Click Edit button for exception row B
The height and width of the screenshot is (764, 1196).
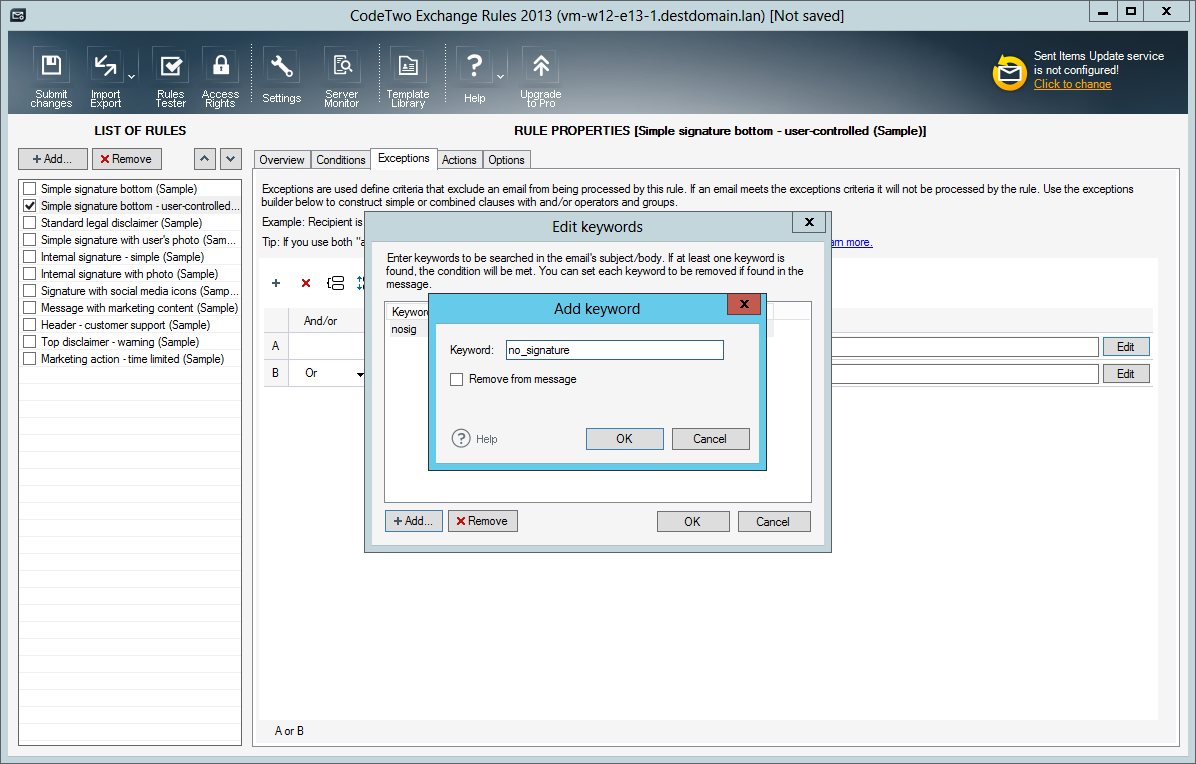coord(1126,374)
